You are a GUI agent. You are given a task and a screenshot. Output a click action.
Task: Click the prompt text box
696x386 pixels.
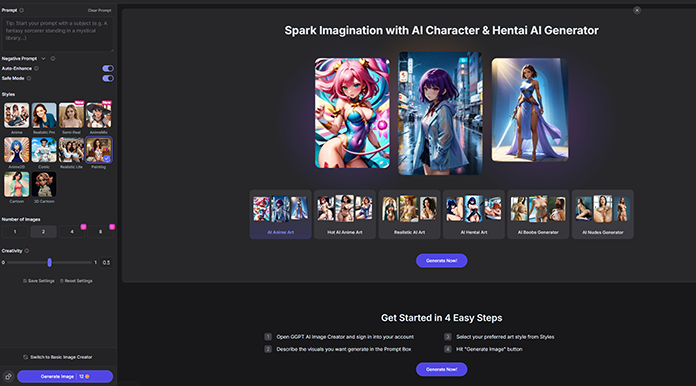[58, 34]
